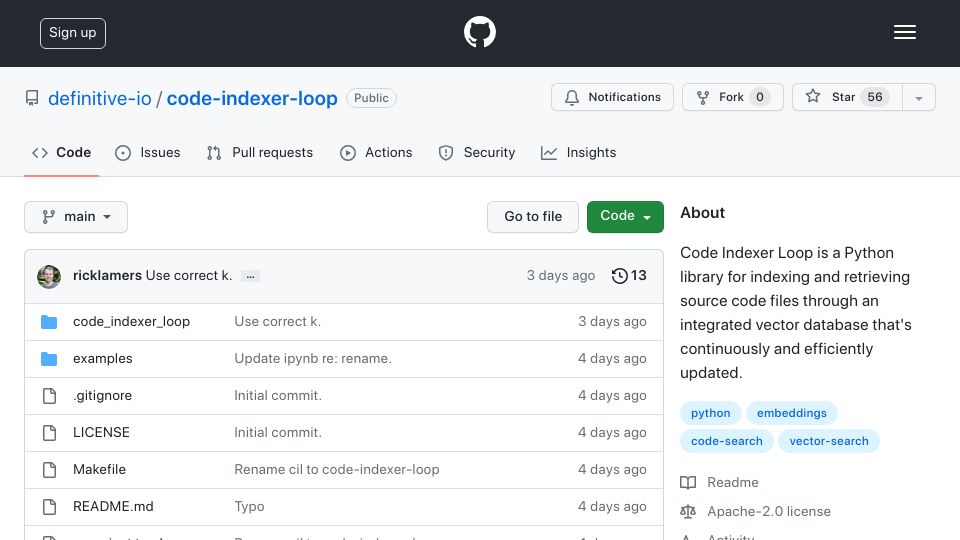Click the Notifications button
The width and height of the screenshot is (960, 540).
612,97
